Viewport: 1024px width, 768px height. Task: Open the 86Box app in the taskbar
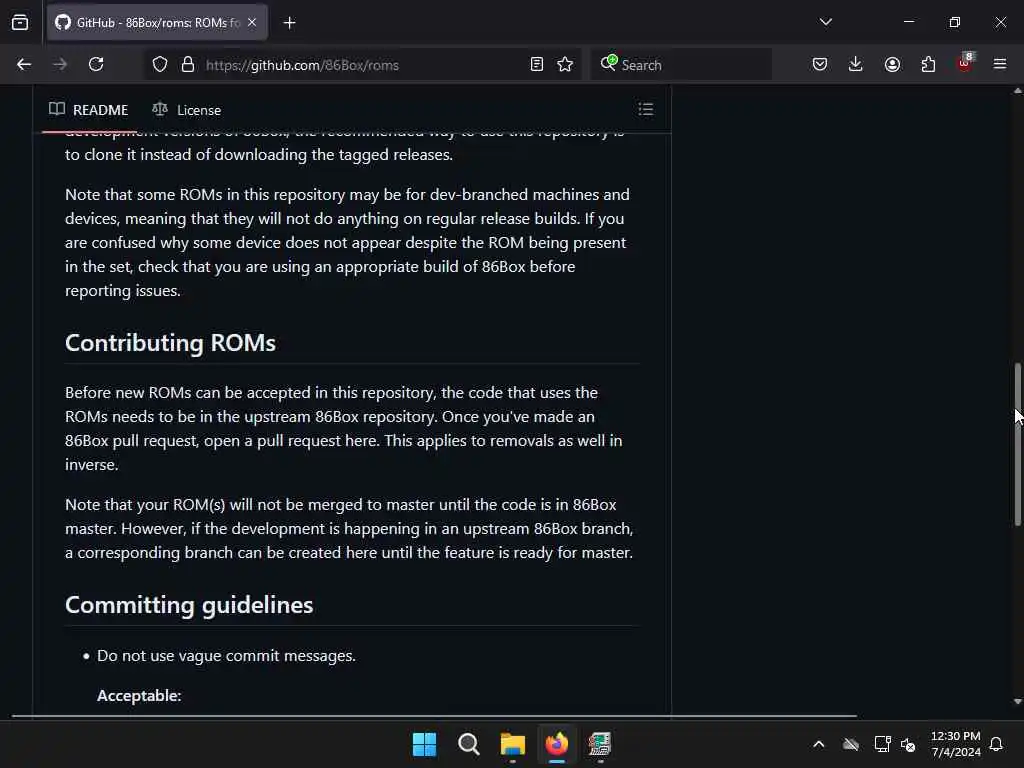pos(600,744)
